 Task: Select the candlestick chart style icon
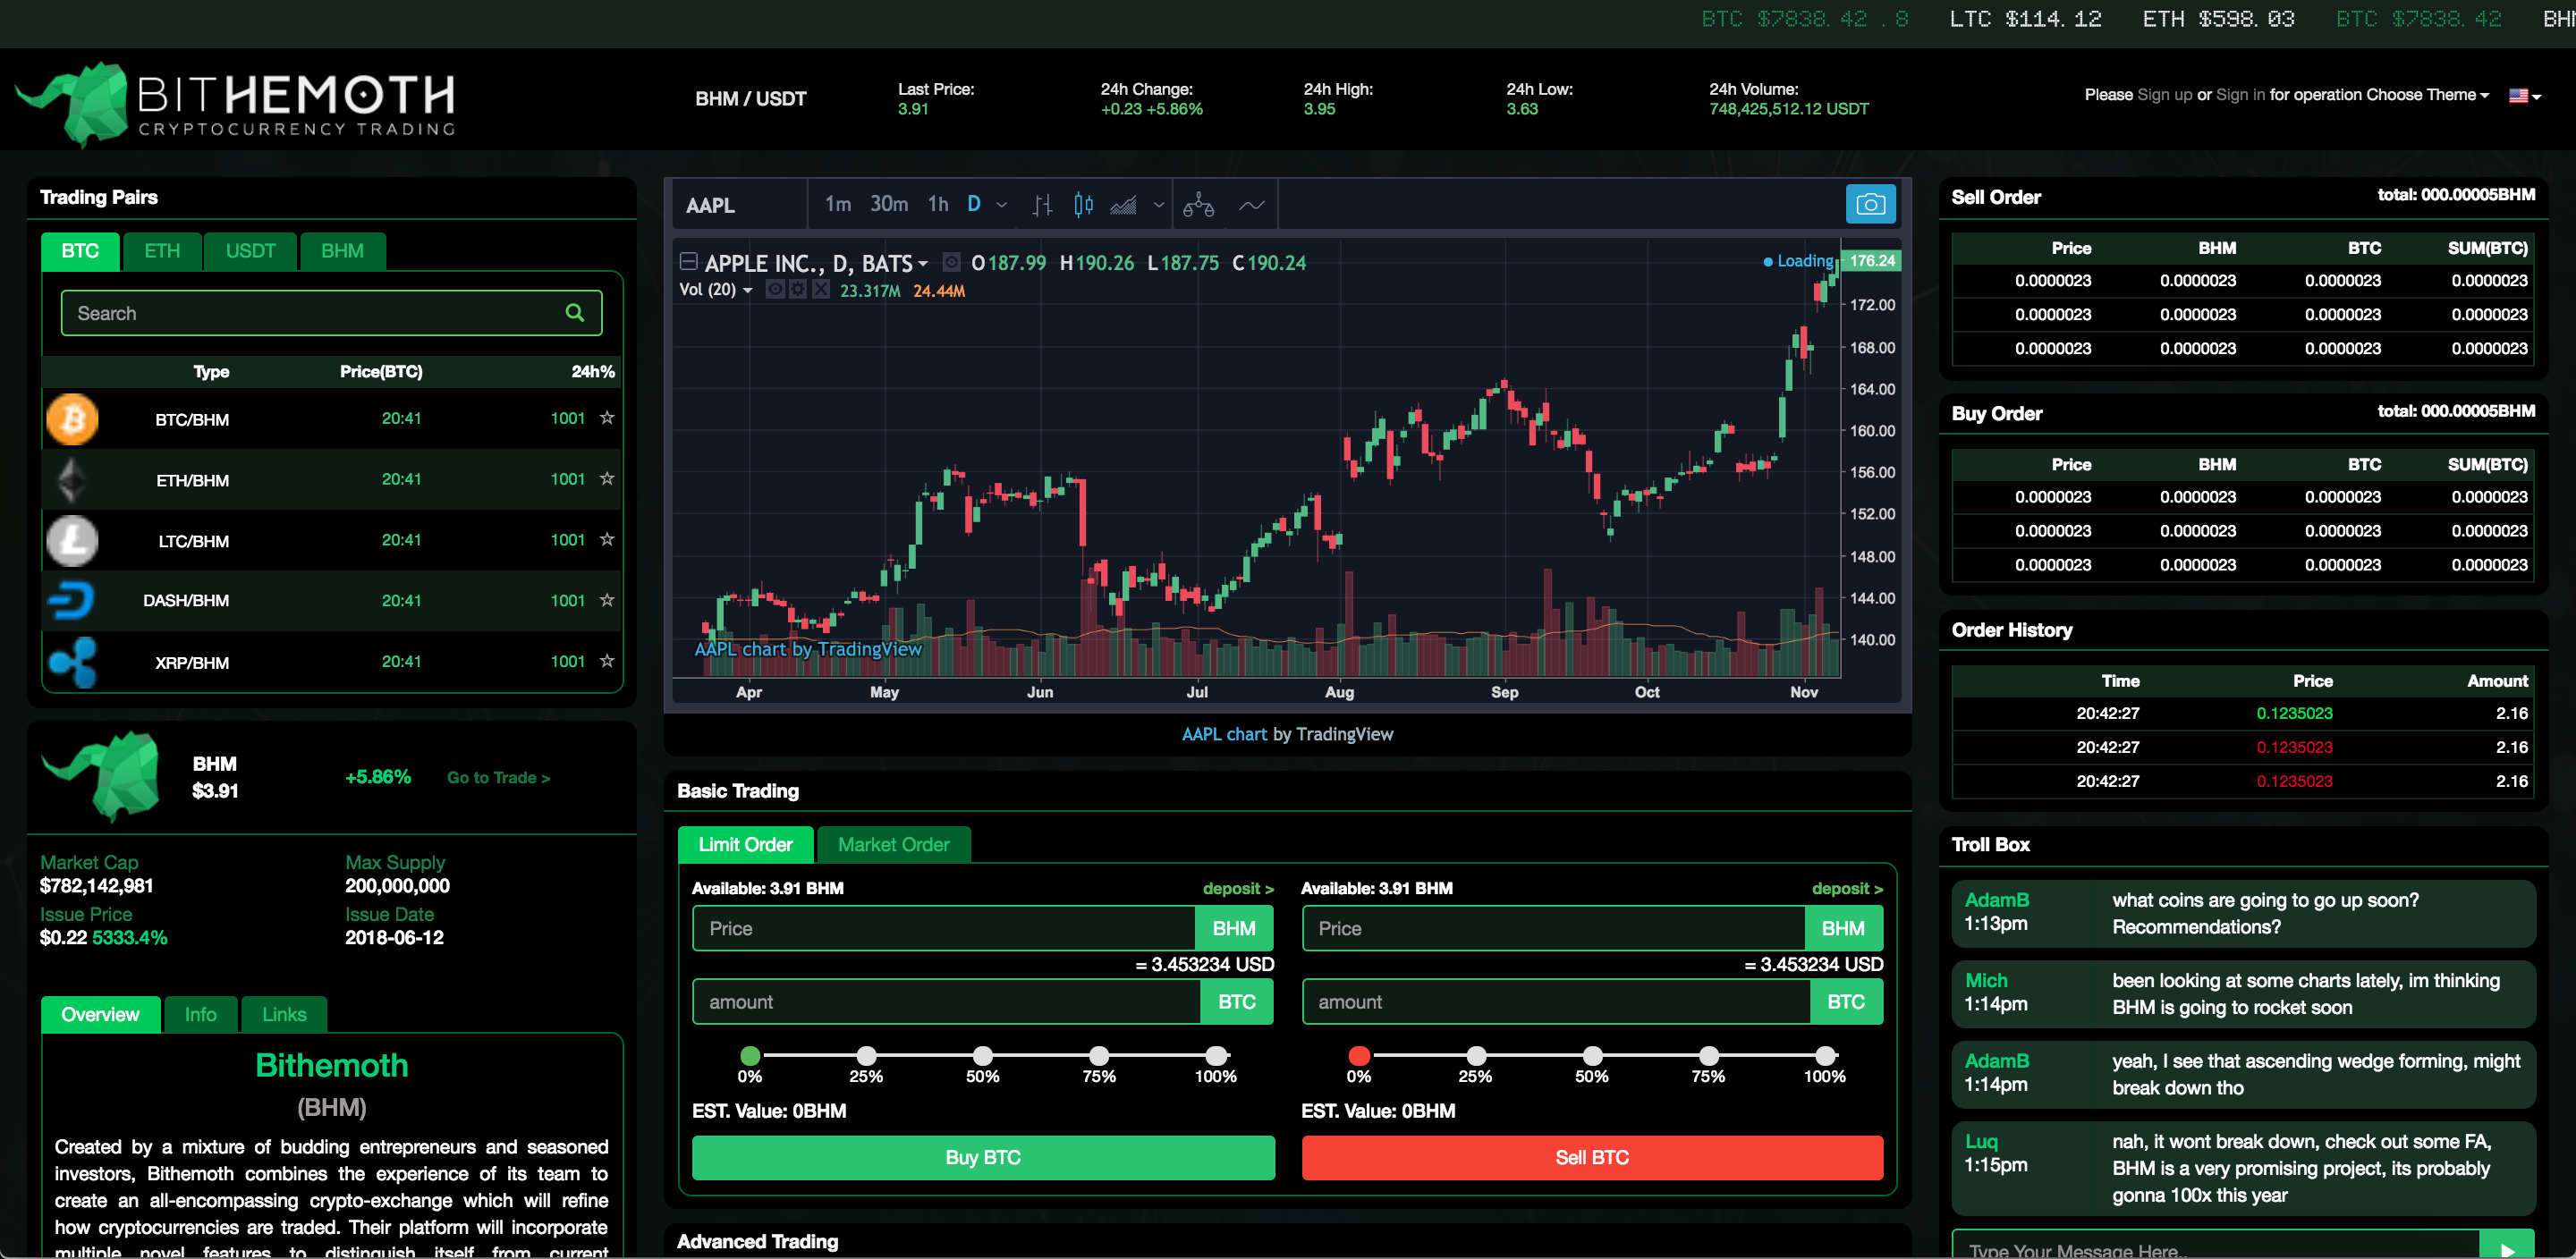(x=1083, y=205)
